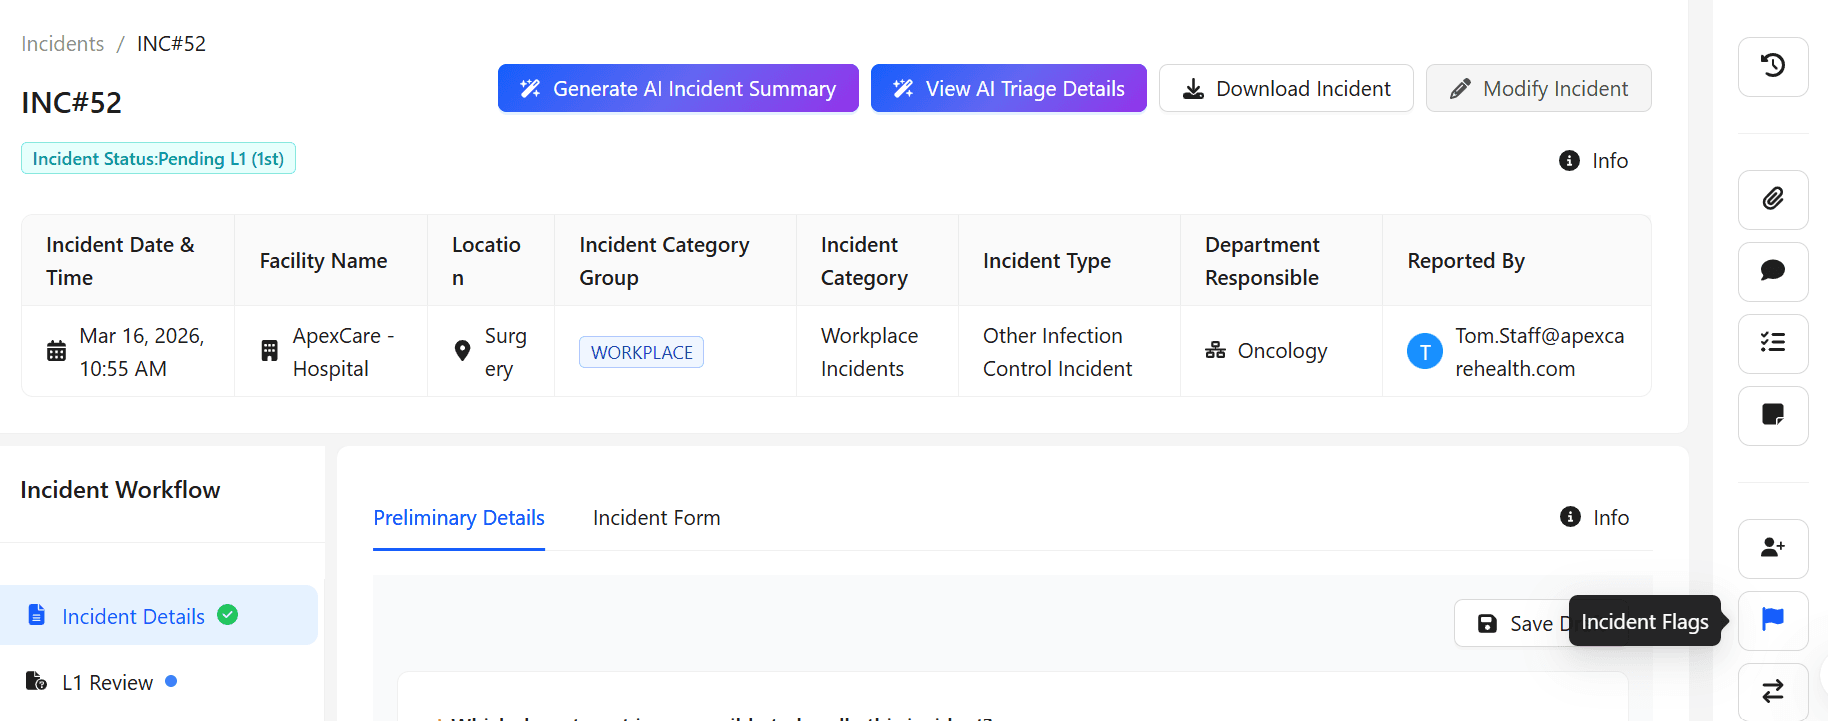Click the Modify Incident button
The image size is (1828, 721).
[1538, 89]
